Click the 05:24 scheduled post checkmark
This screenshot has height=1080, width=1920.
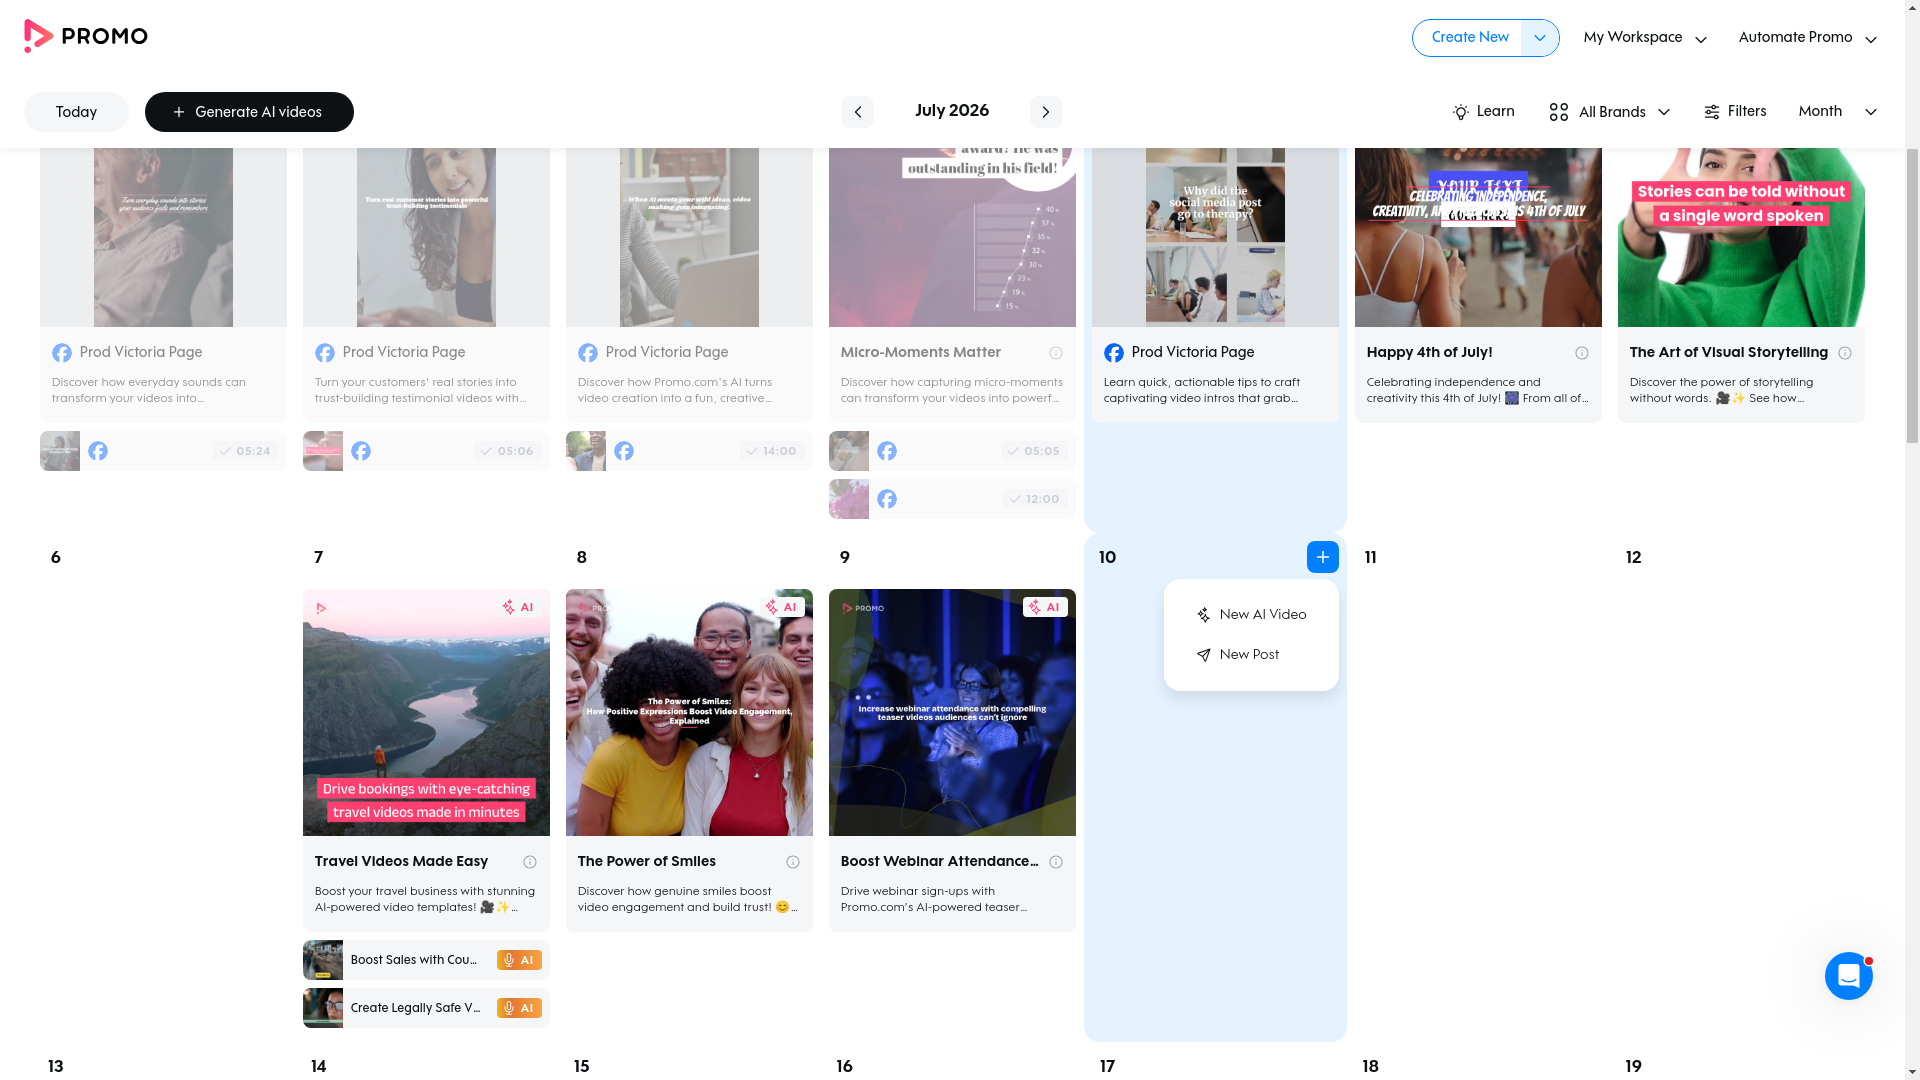pyautogui.click(x=226, y=451)
